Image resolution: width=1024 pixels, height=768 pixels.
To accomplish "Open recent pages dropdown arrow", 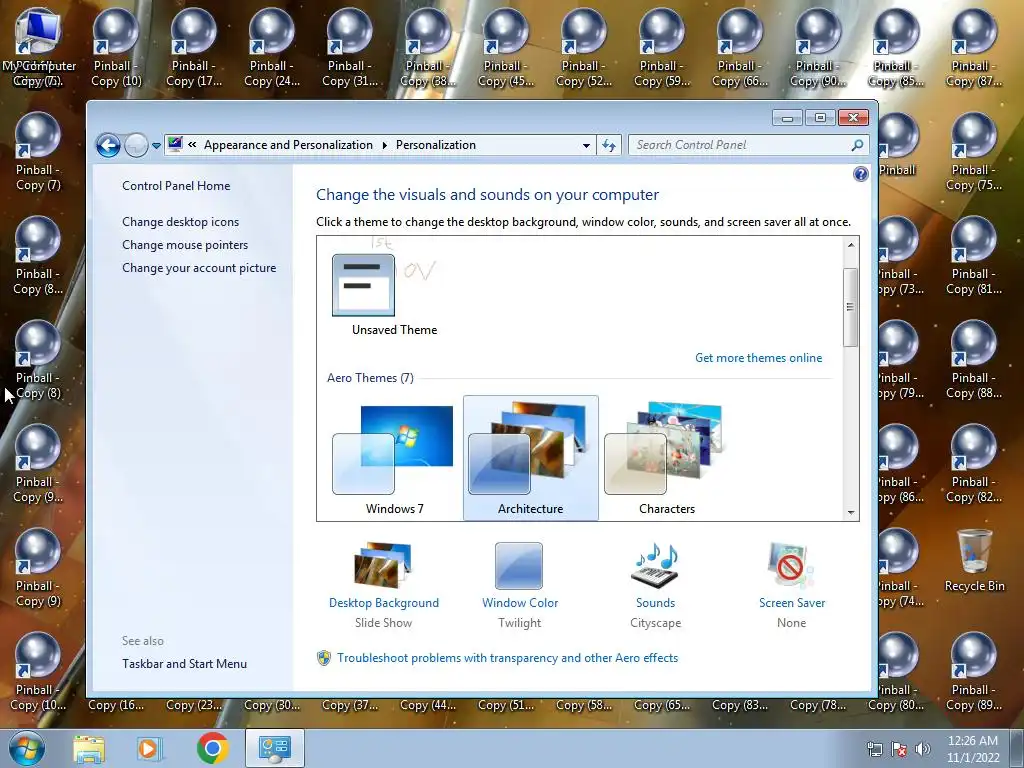I will tap(156, 146).
